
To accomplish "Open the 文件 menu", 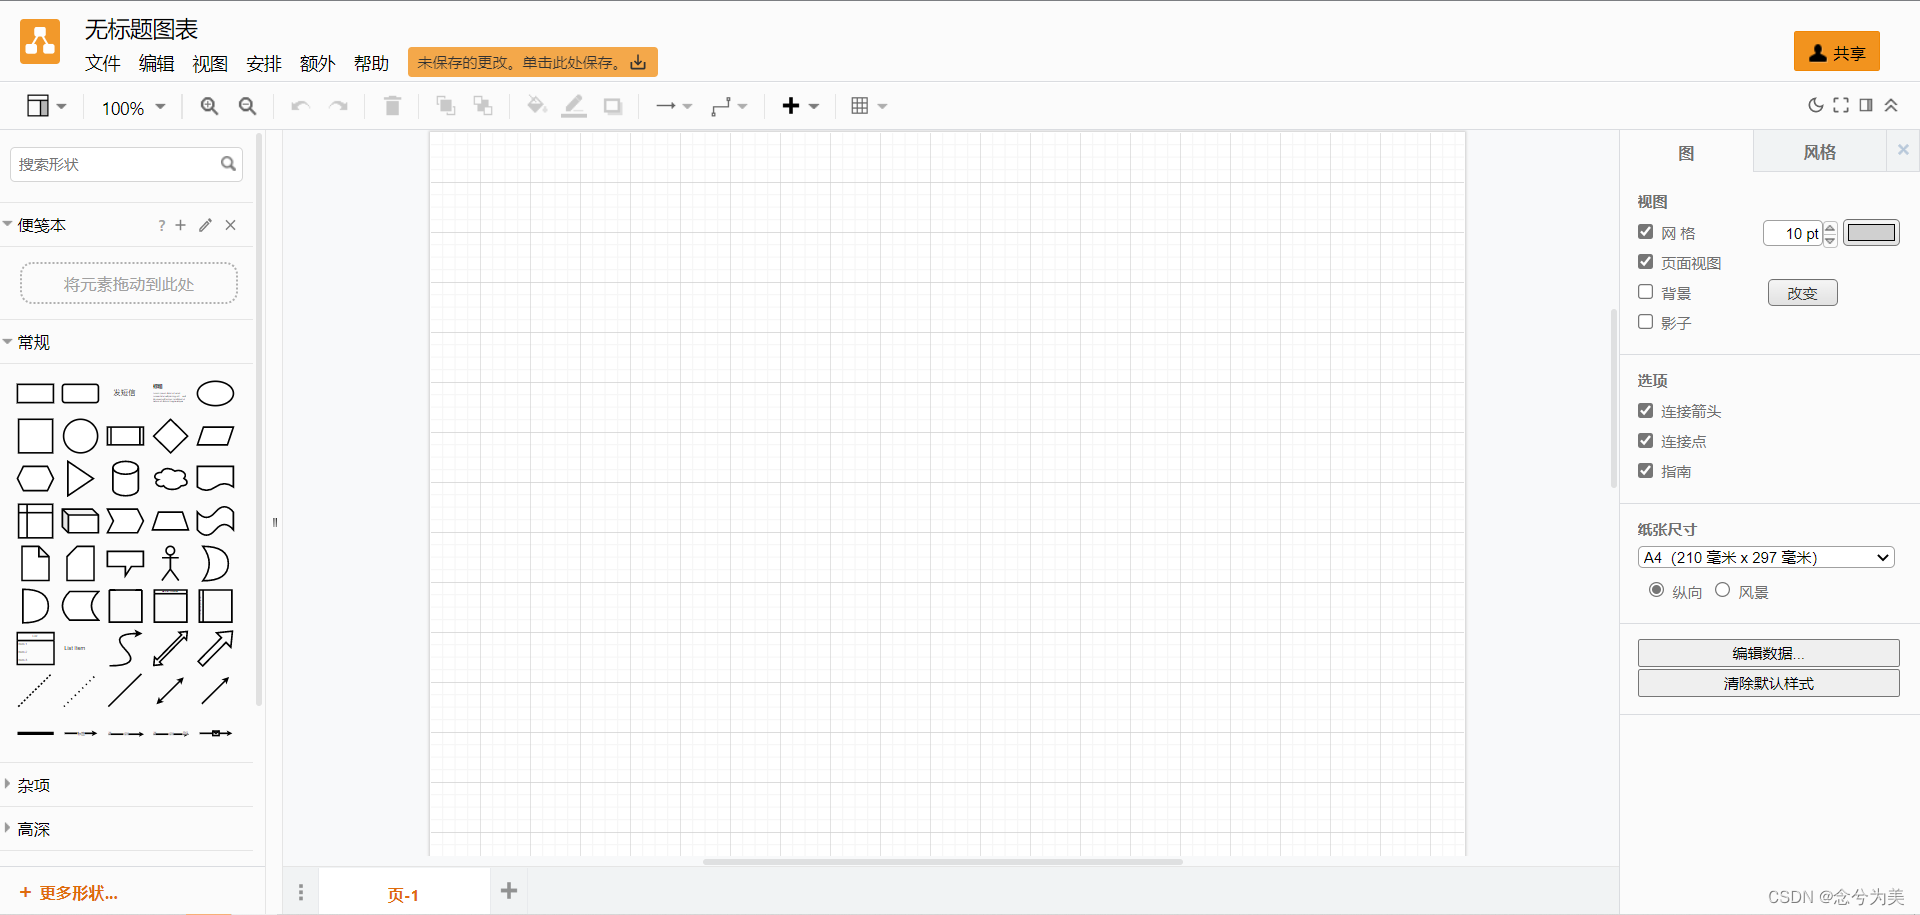I will 103,63.
